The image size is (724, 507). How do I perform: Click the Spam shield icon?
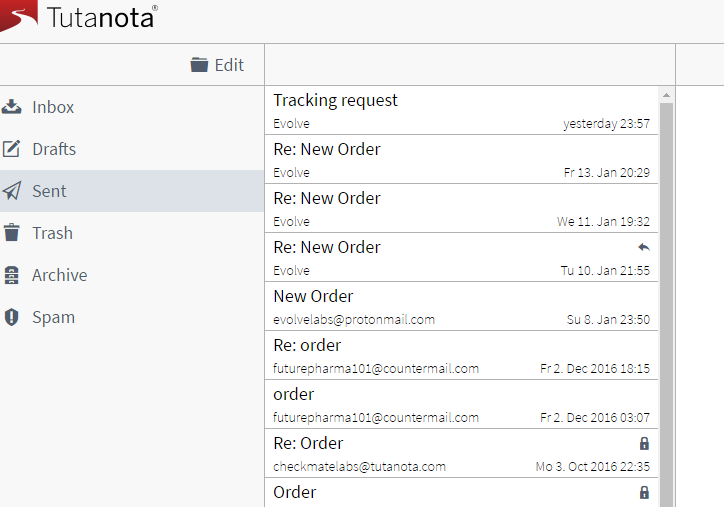pyautogui.click(x=12, y=317)
